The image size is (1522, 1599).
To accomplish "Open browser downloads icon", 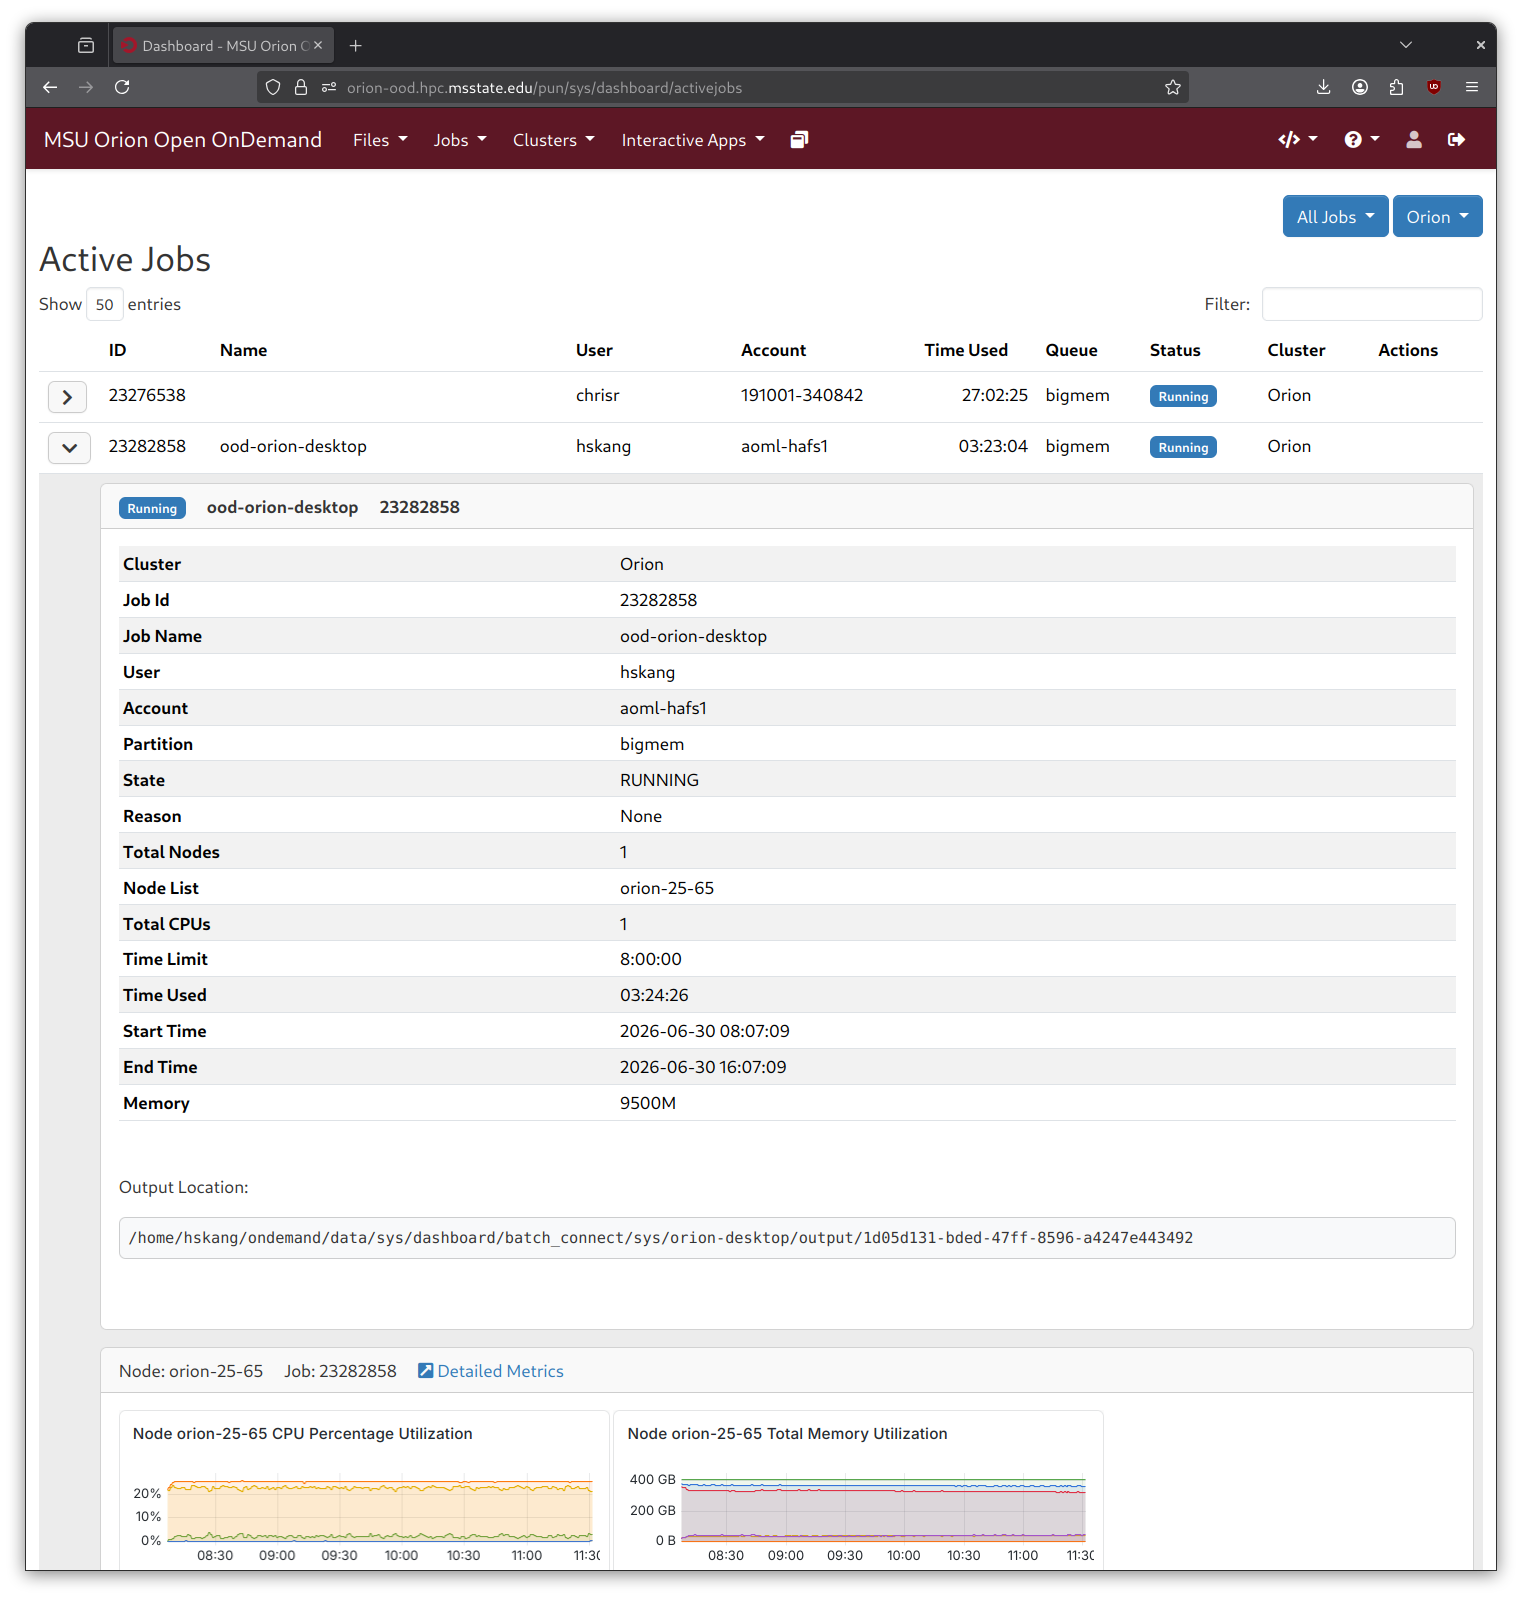I will pyautogui.click(x=1323, y=87).
